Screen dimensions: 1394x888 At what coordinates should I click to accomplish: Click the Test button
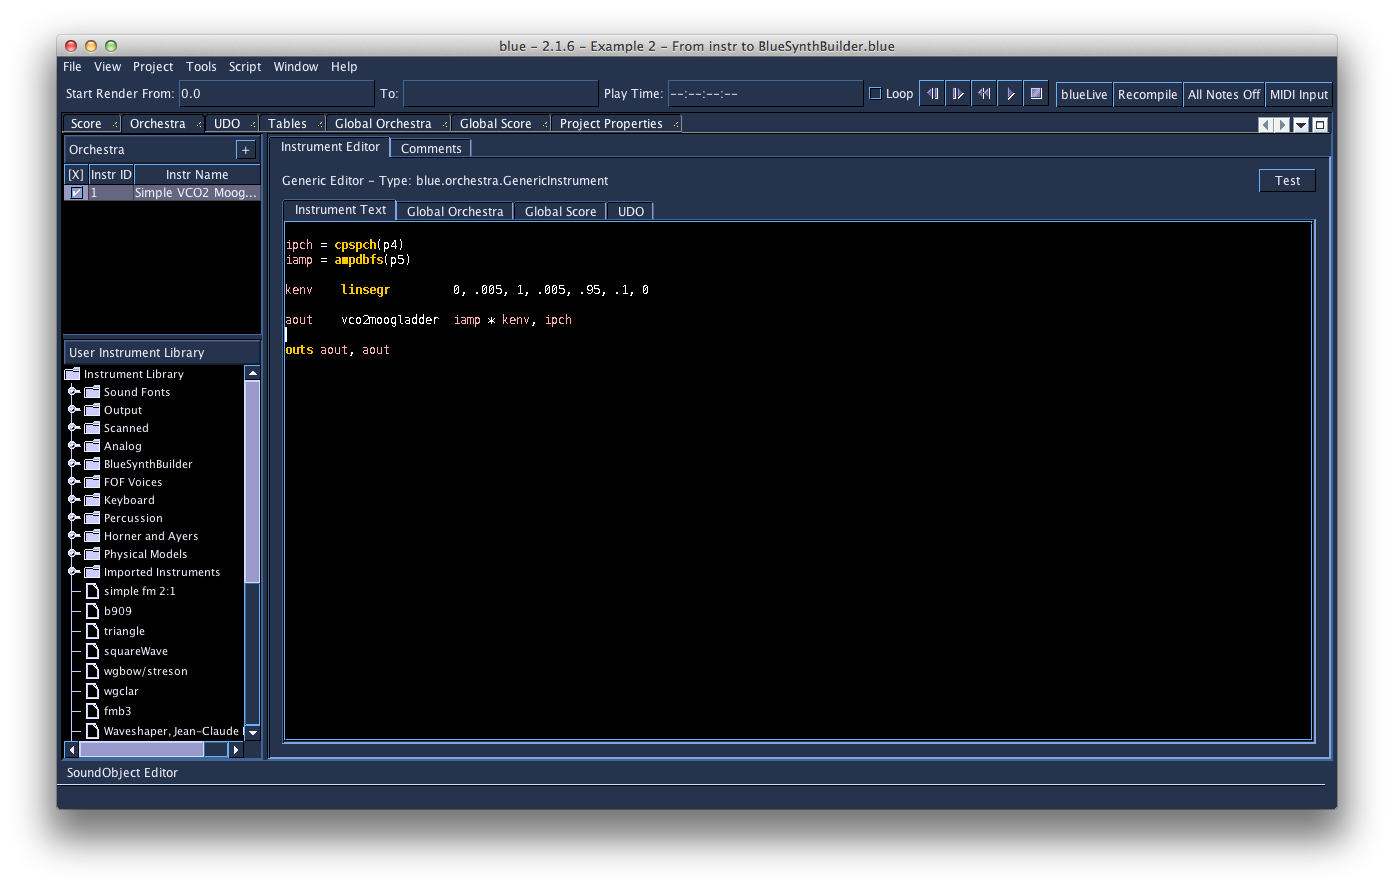[x=1287, y=181]
